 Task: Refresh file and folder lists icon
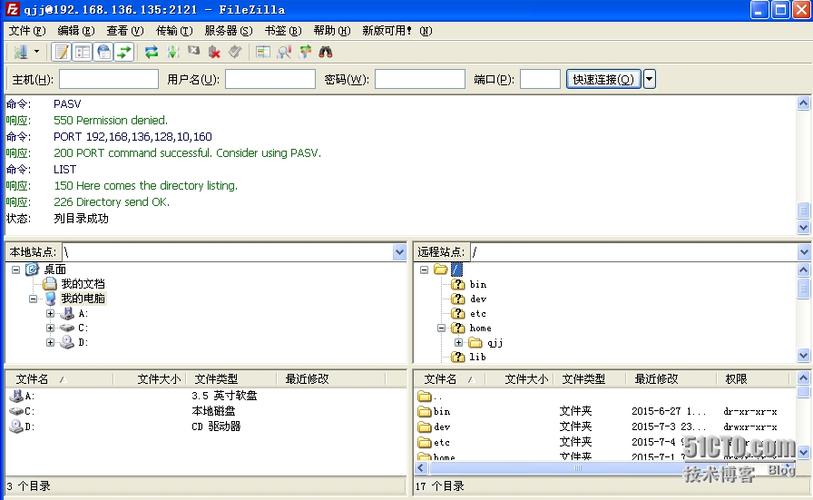[x=151, y=52]
